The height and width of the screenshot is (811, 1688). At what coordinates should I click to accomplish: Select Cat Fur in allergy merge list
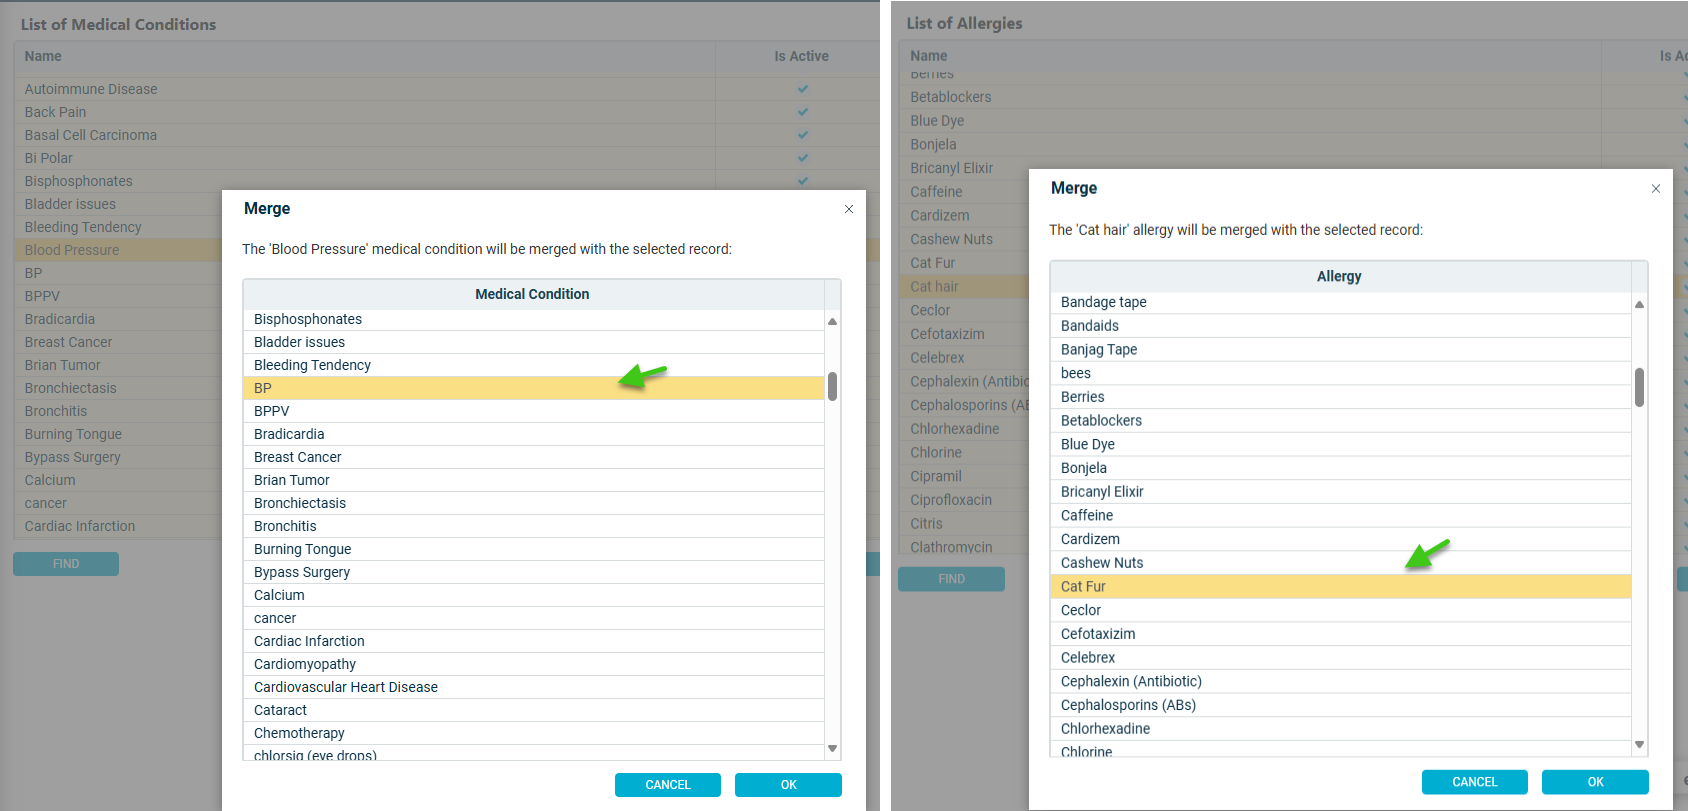(x=1341, y=587)
